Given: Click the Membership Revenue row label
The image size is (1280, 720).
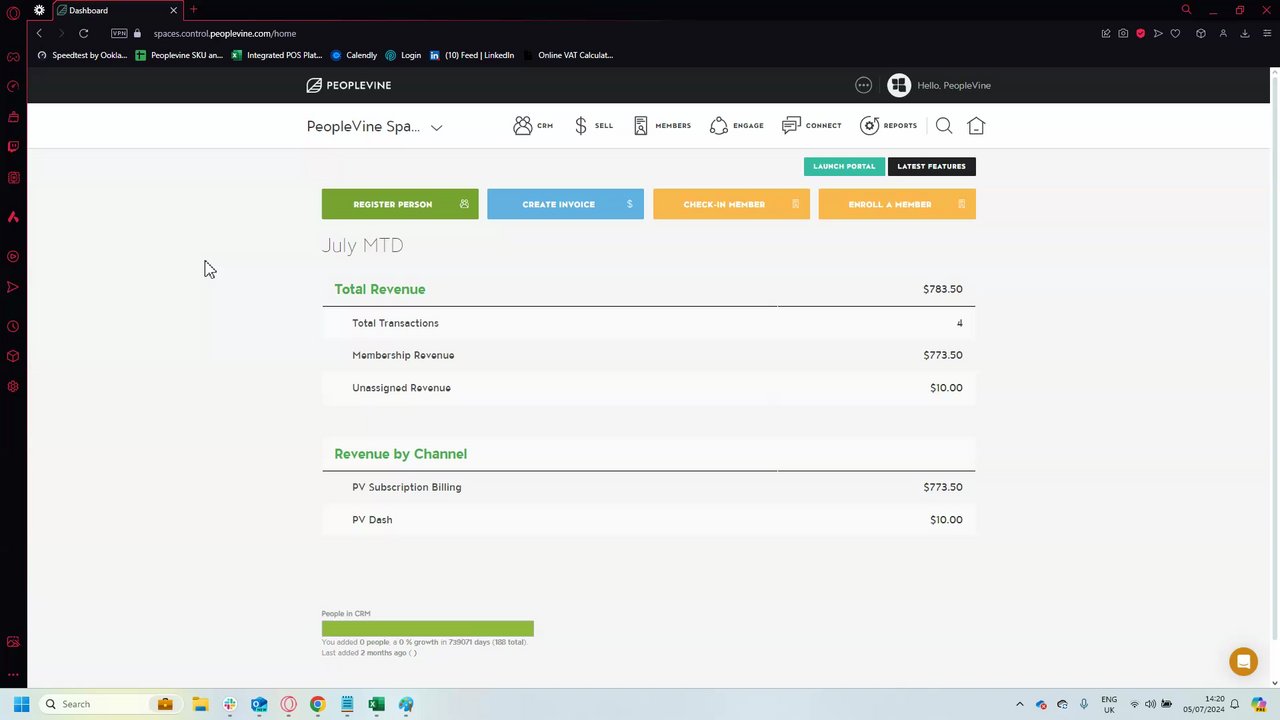Looking at the screenshot, I should tap(403, 355).
